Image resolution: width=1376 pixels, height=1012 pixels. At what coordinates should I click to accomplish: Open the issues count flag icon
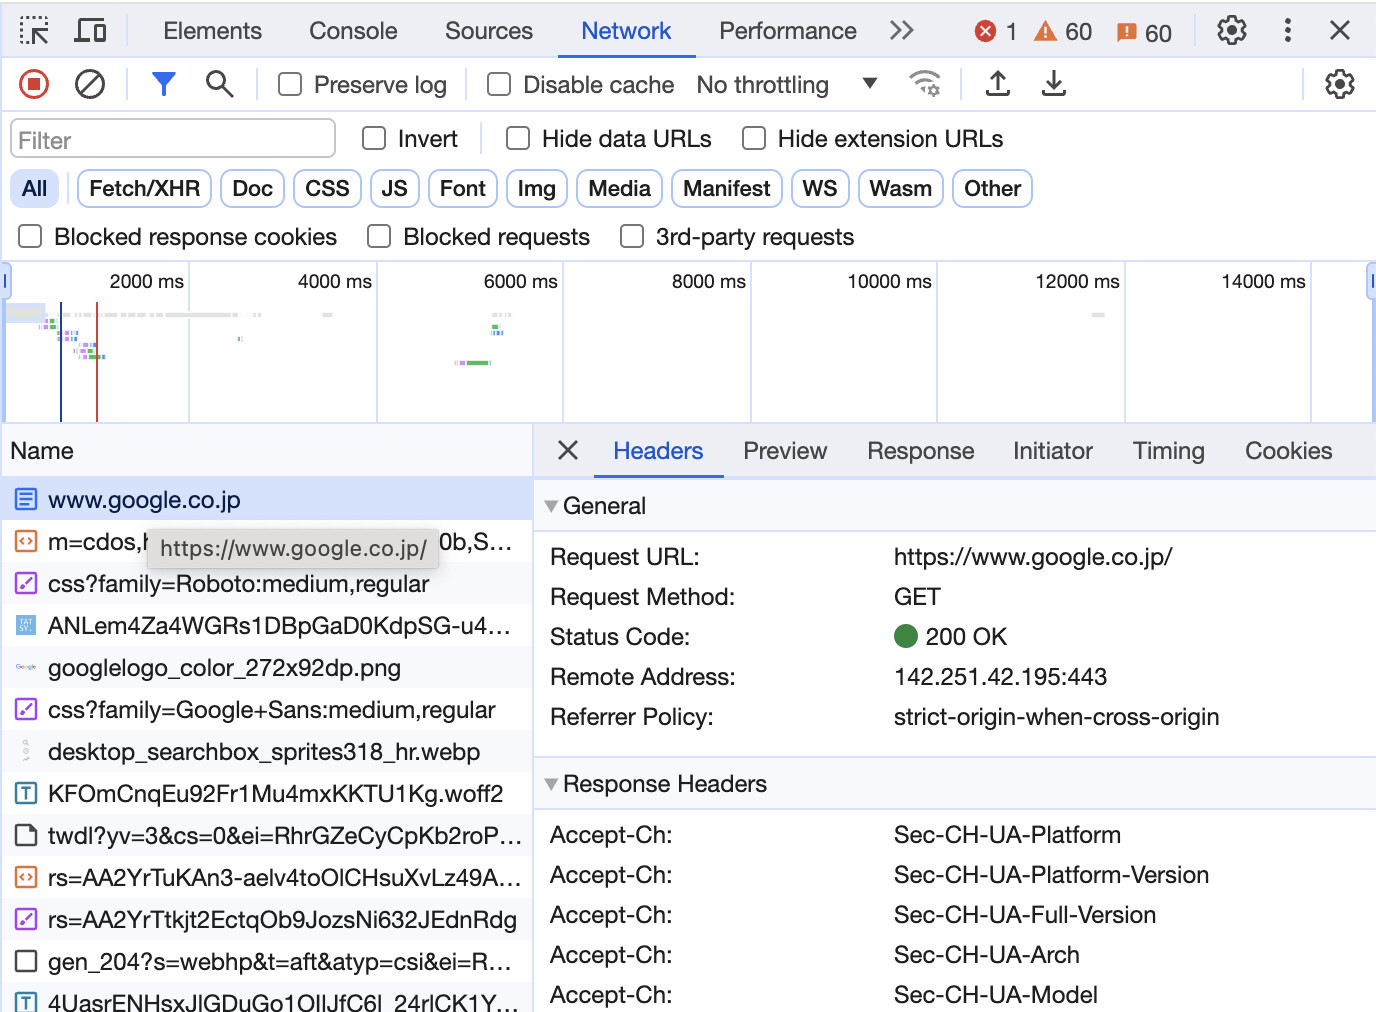click(1144, 32)
